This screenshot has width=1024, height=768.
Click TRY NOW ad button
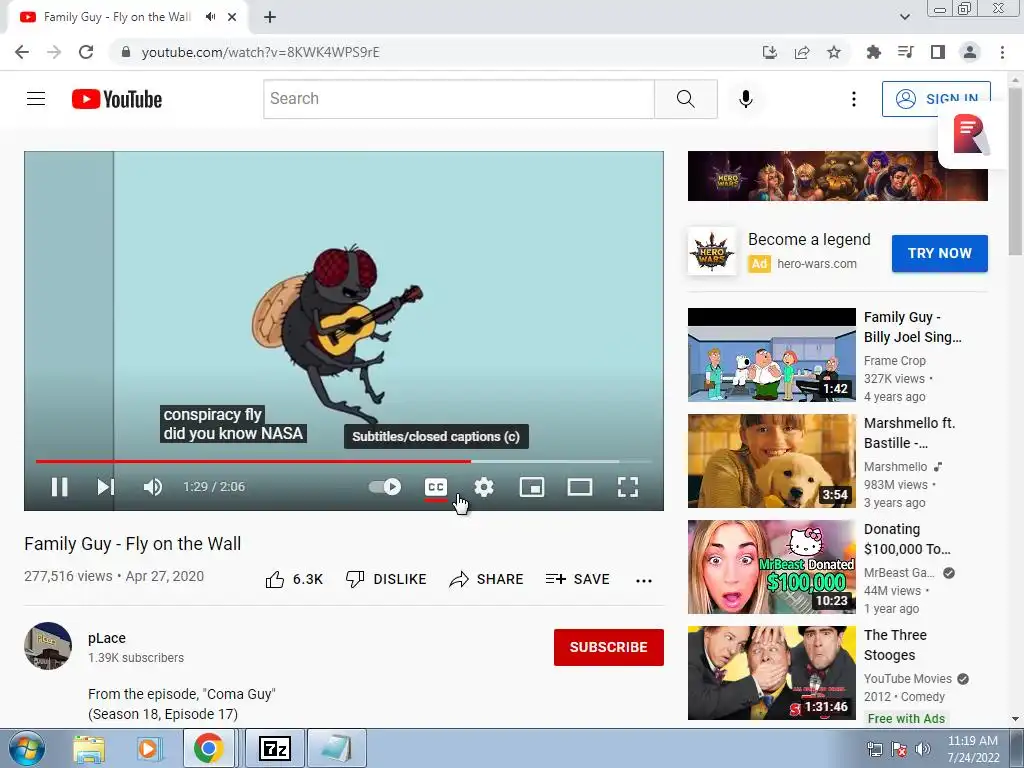[940, 253]
